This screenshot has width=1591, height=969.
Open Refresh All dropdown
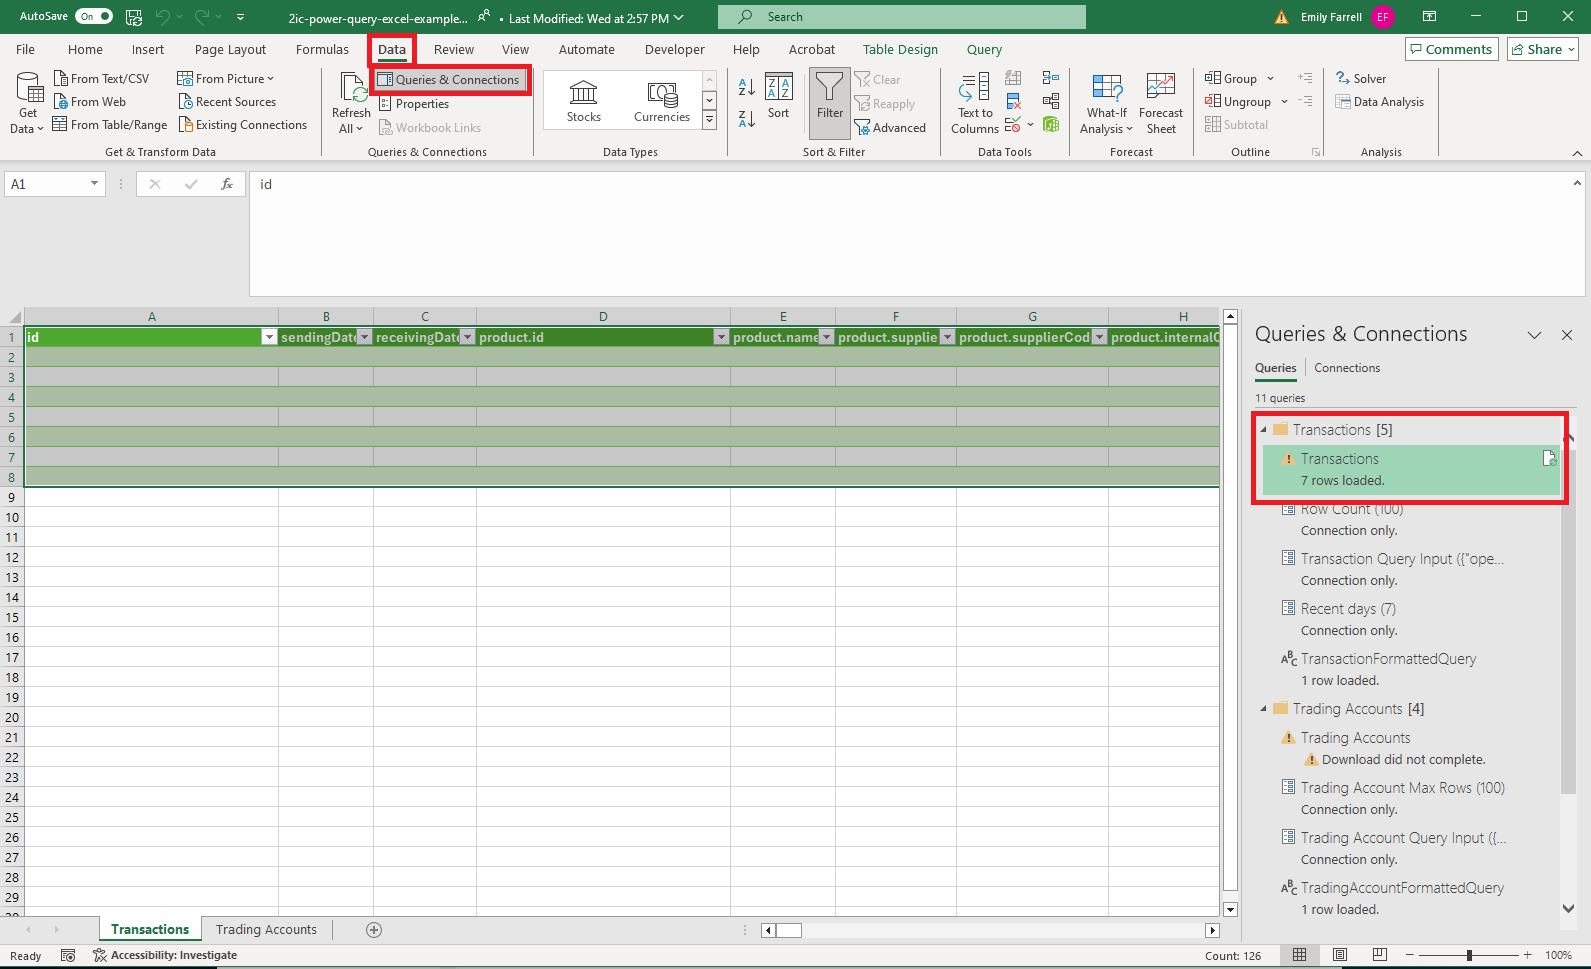coord(350,129)
